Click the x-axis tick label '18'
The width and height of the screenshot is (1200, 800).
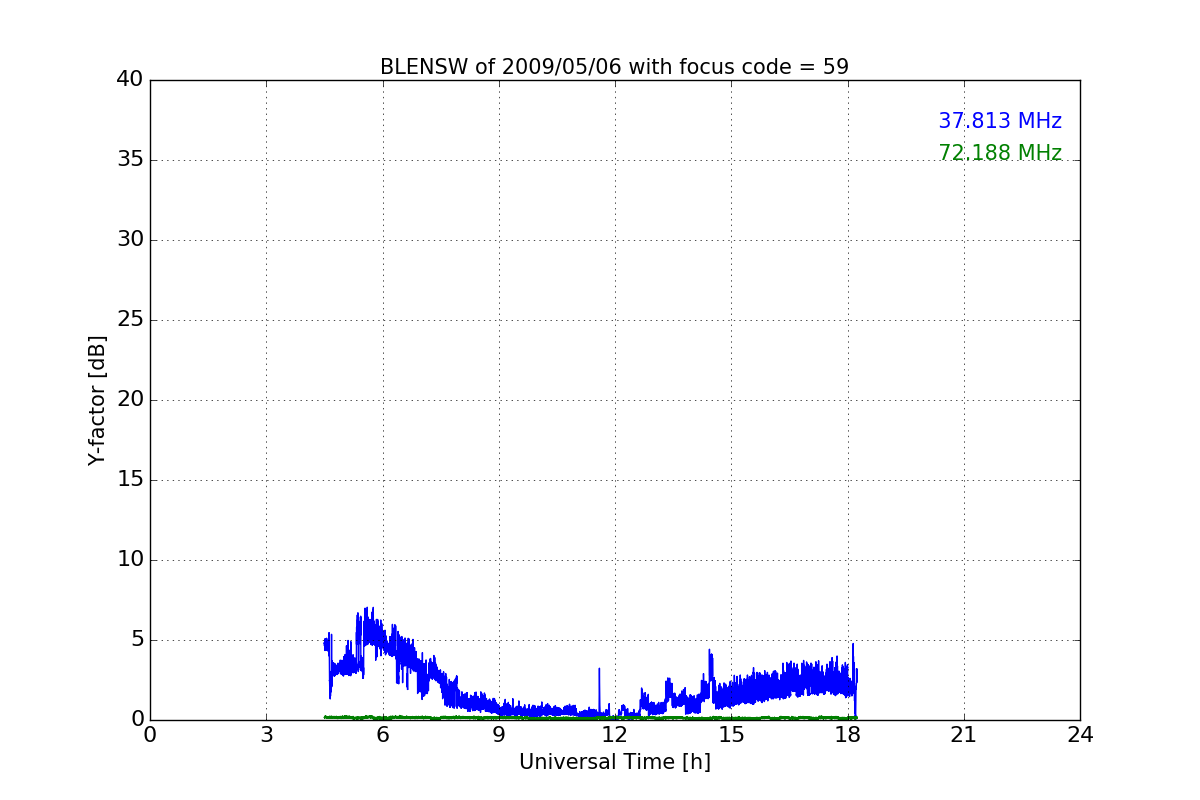coord(847,735)
